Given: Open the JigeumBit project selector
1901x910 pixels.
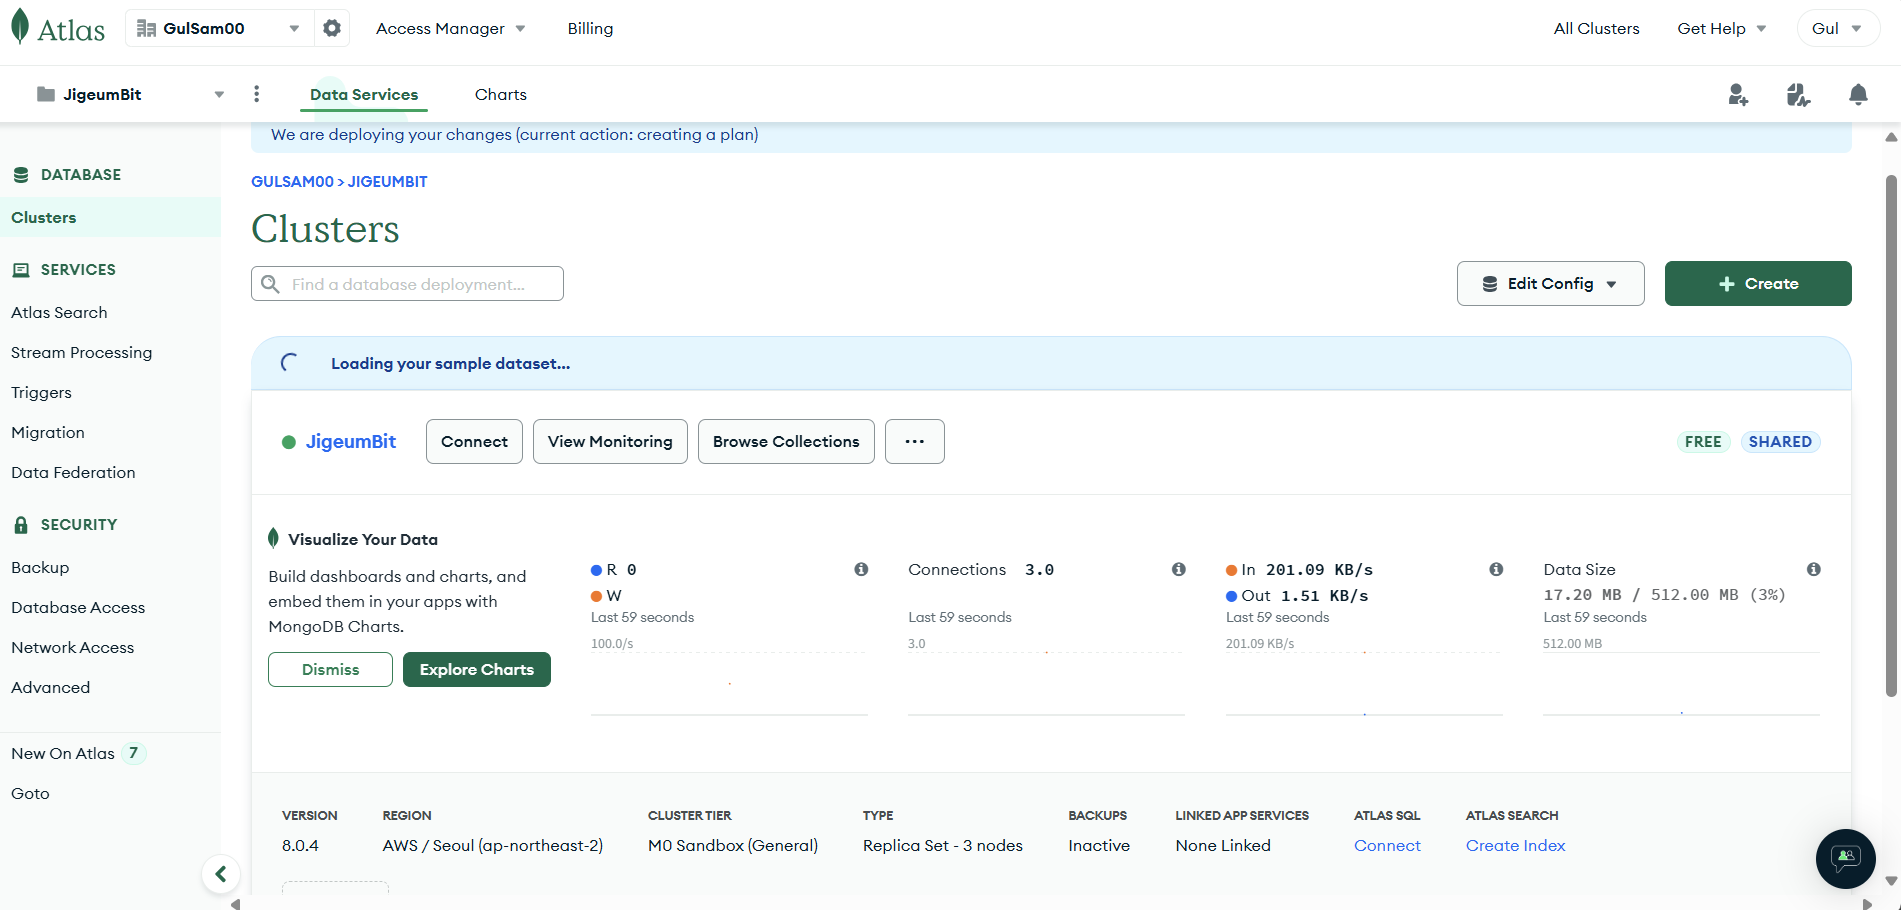Looking at the screenshot, I should (x=130, y=94).
